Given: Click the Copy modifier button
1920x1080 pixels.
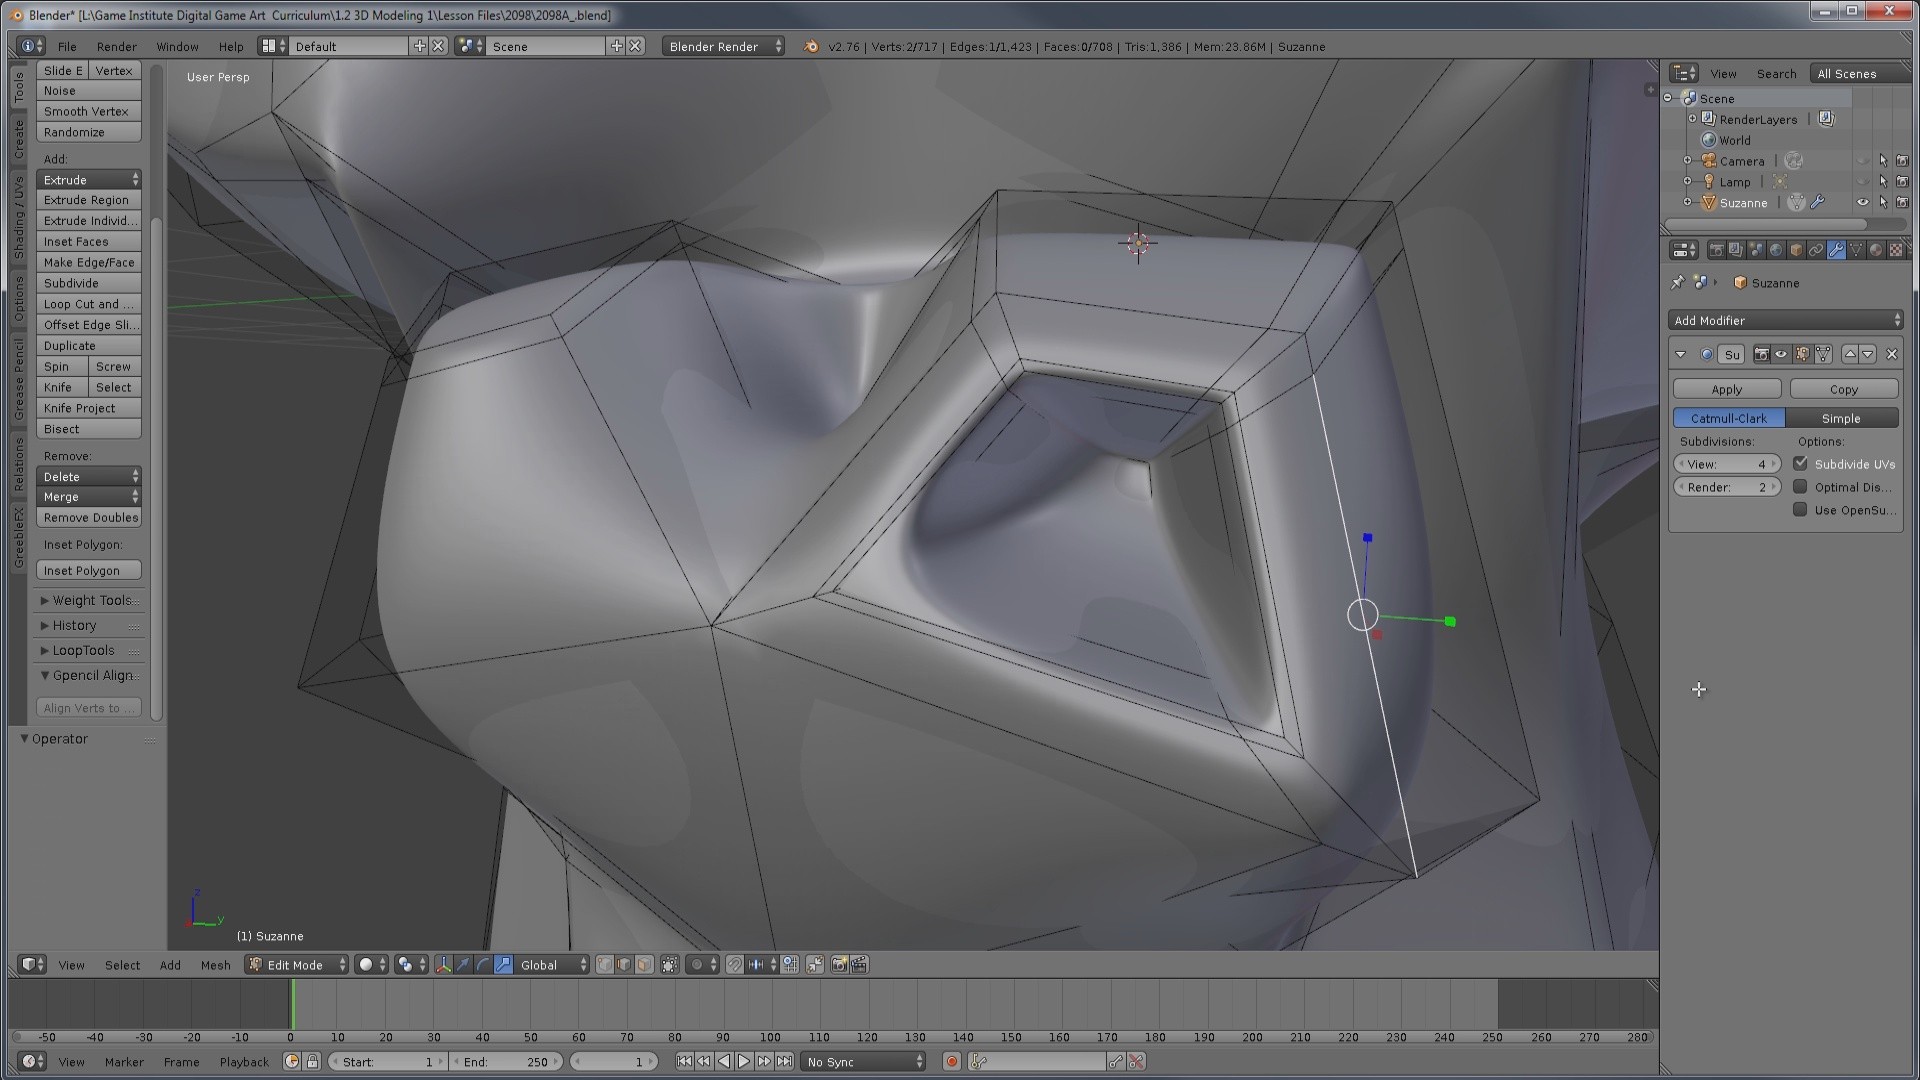Looking at the screenshot, I should click(1843, 389).
